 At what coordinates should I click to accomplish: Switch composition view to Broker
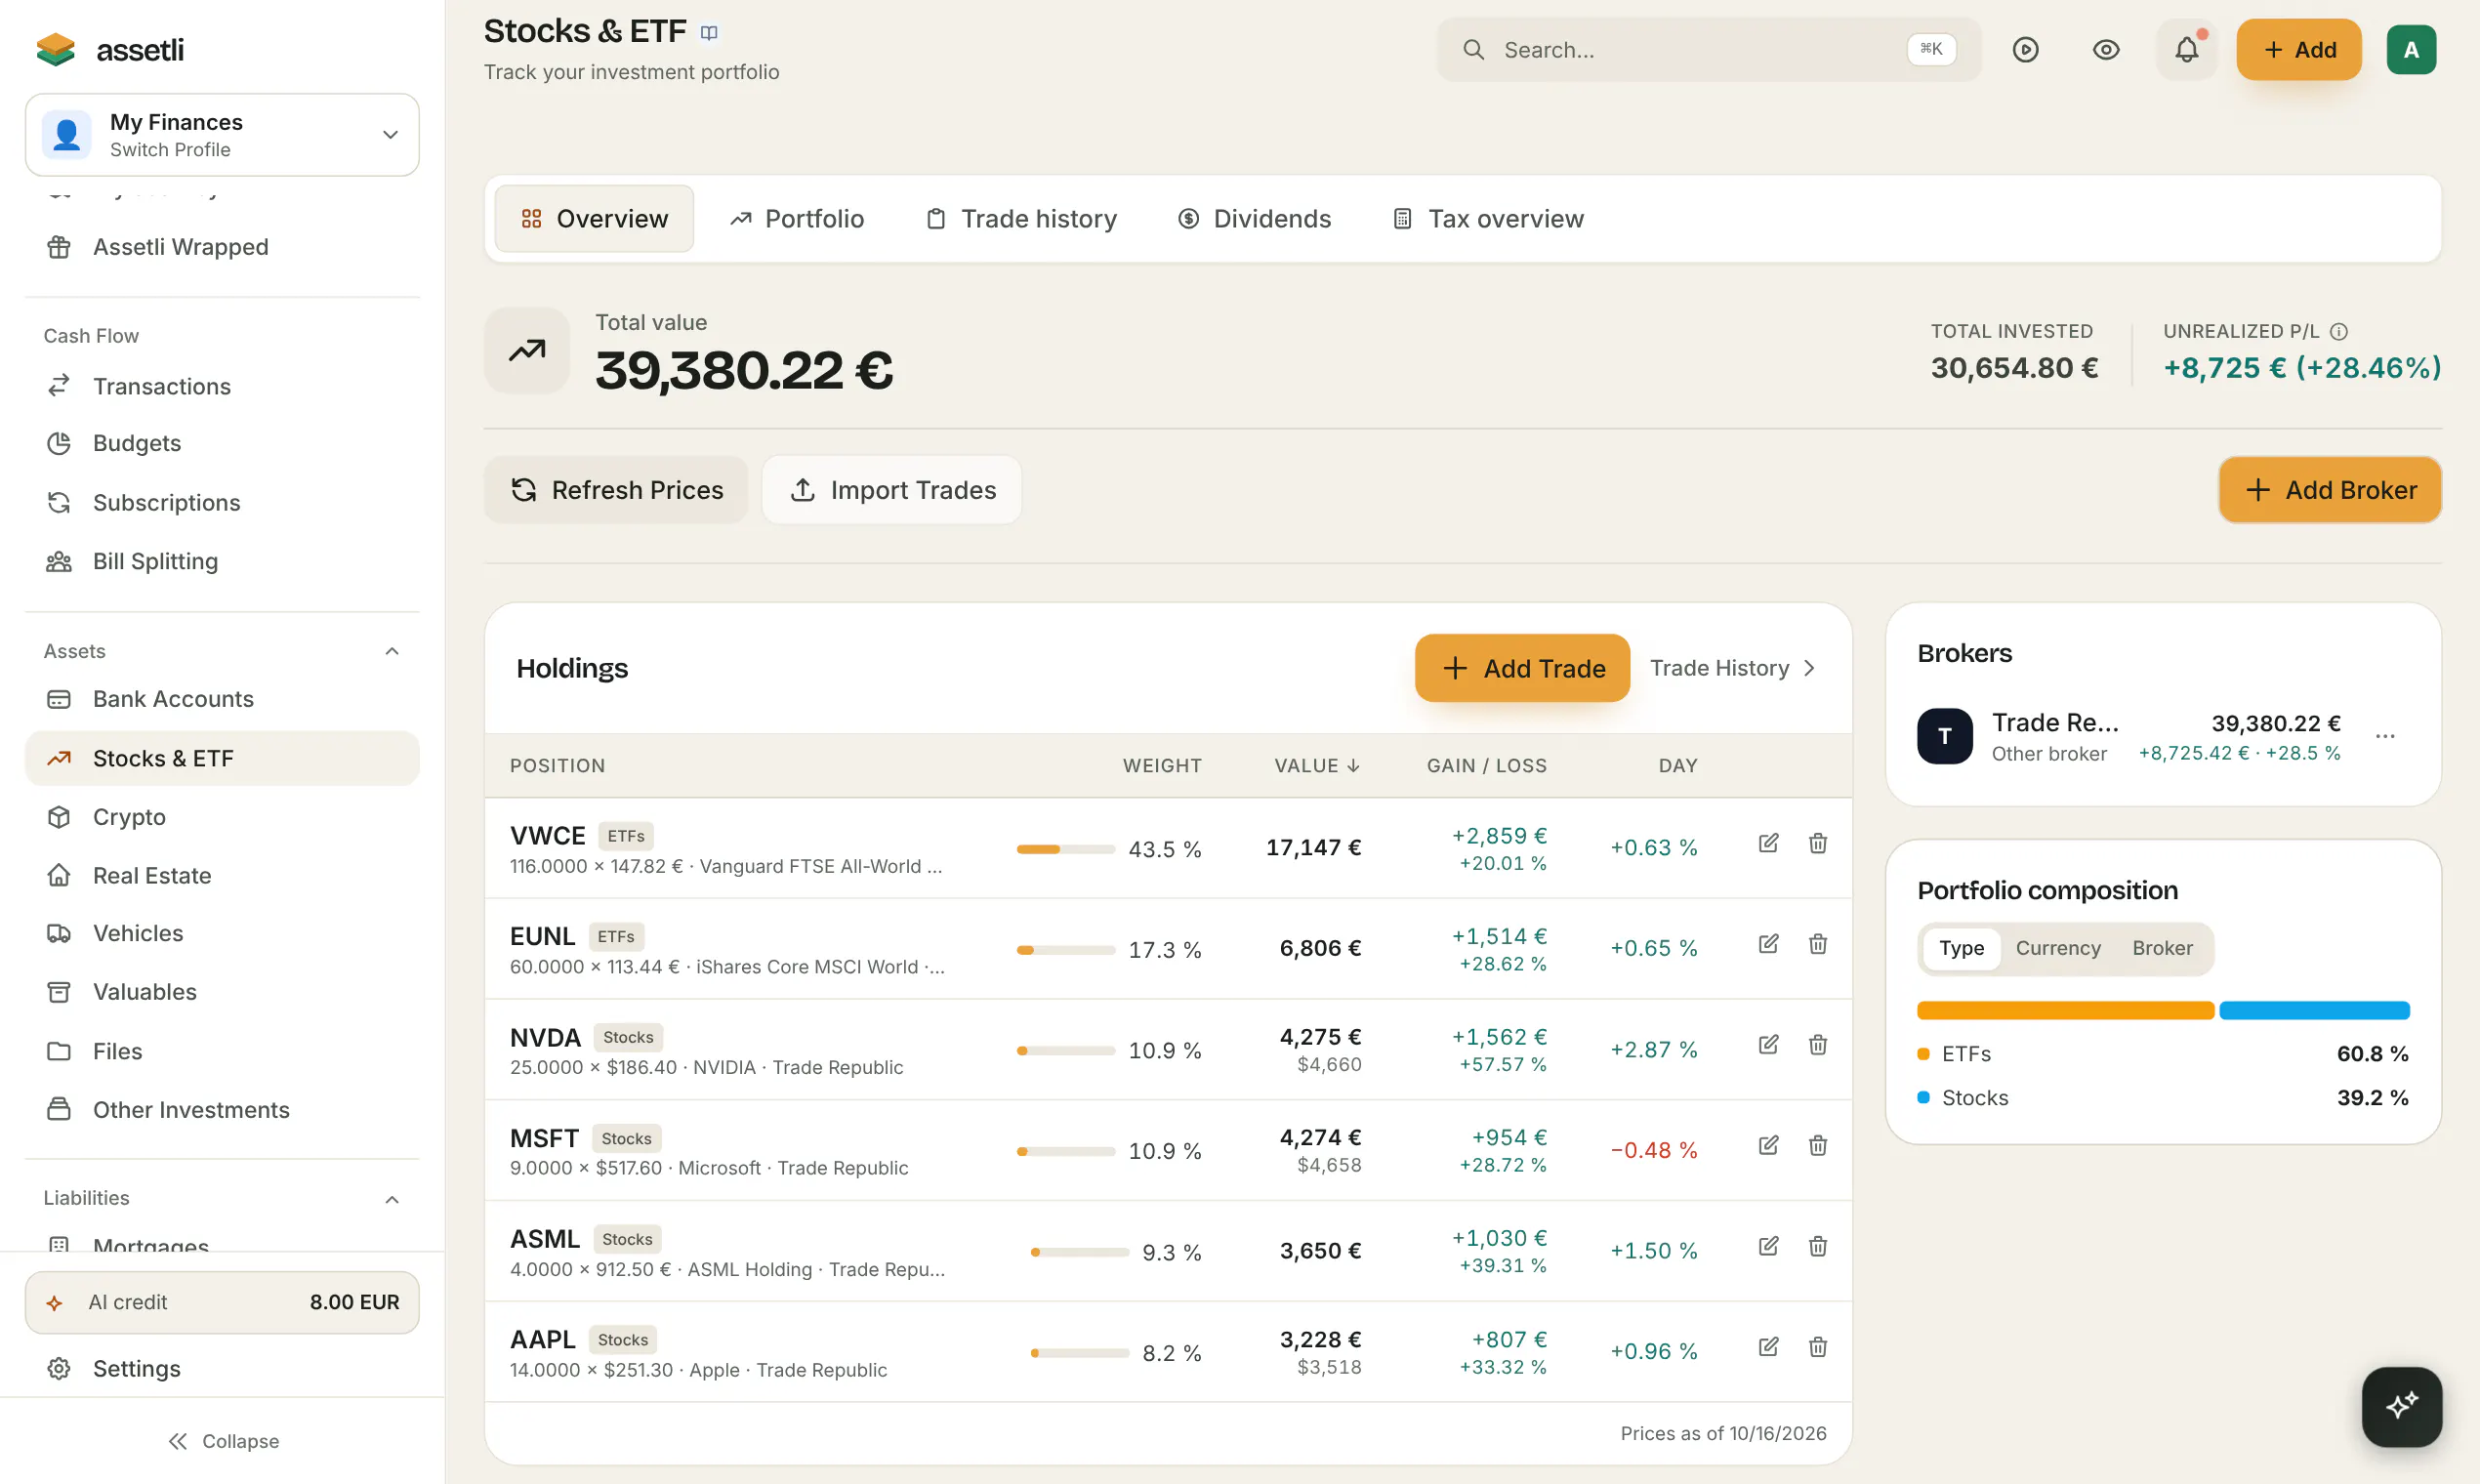2161,948
